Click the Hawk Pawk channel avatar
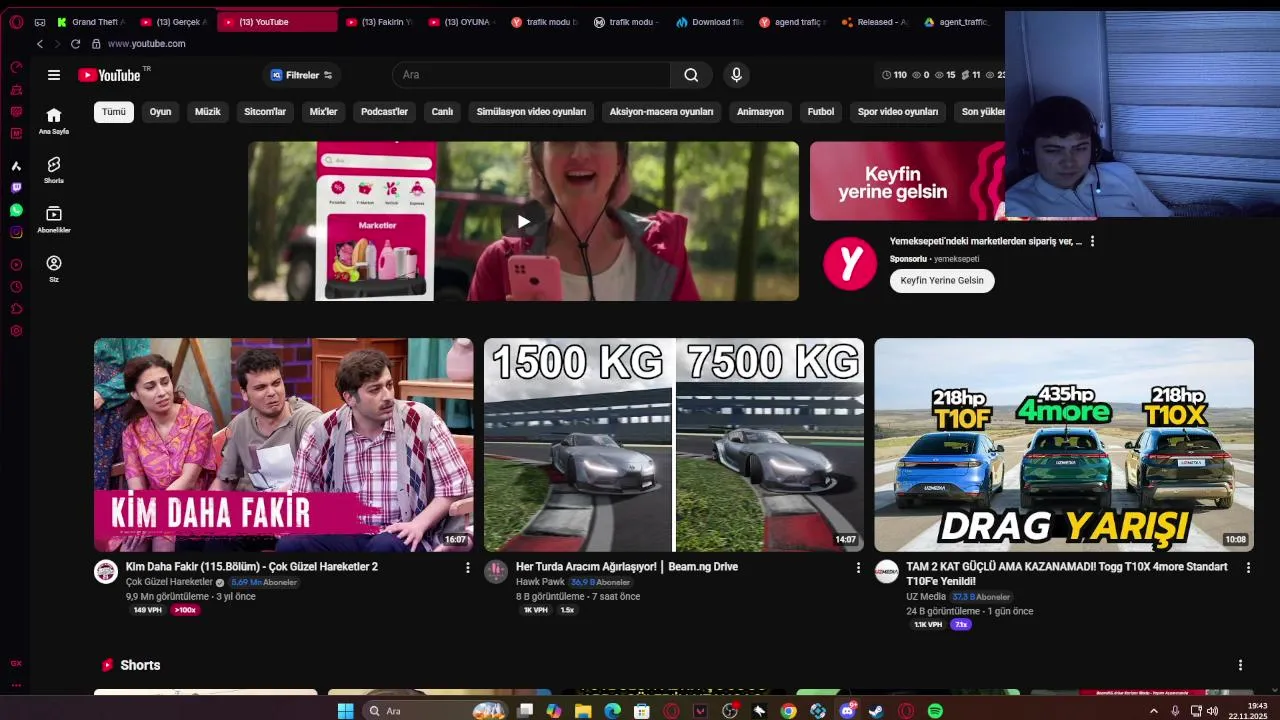This screenshot has width=1280, height=720. [x=496, y=572]
